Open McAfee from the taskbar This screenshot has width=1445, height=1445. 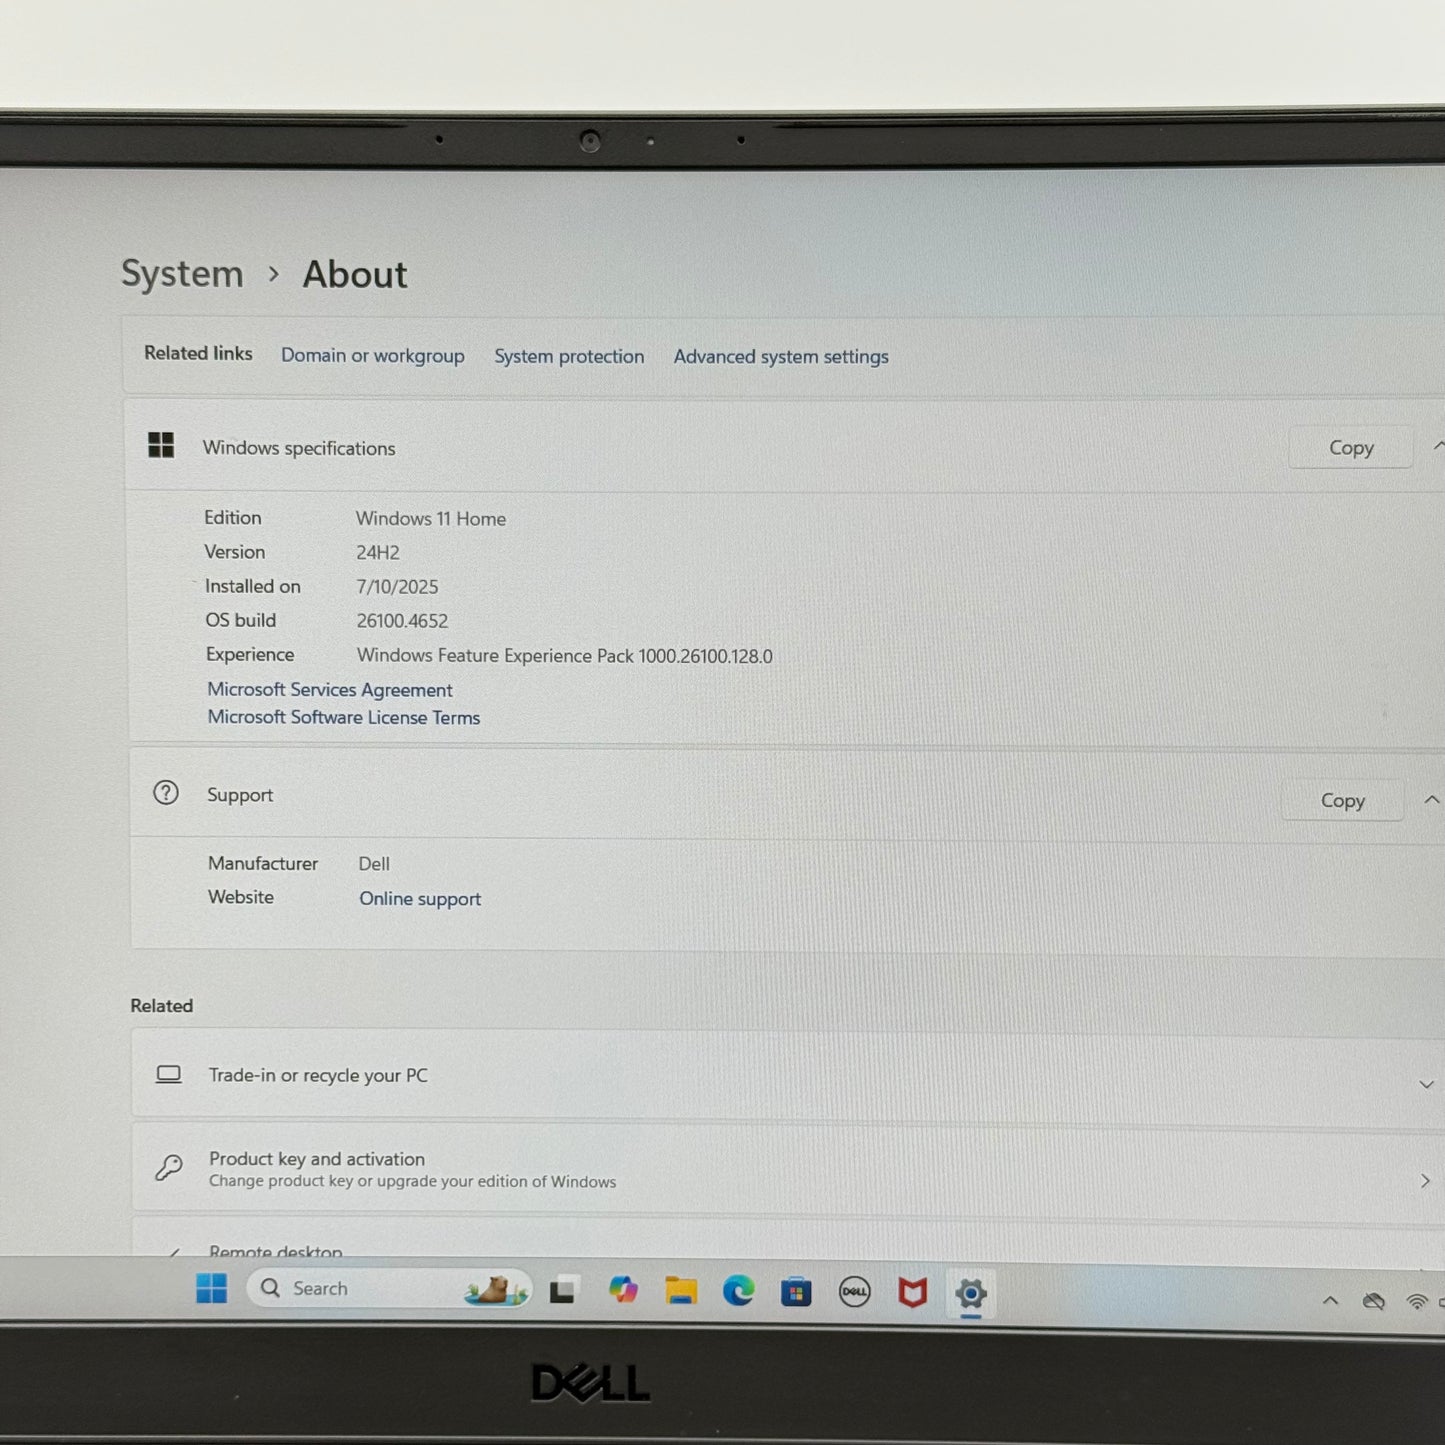pyautogui.click(x=912, y=1292)
